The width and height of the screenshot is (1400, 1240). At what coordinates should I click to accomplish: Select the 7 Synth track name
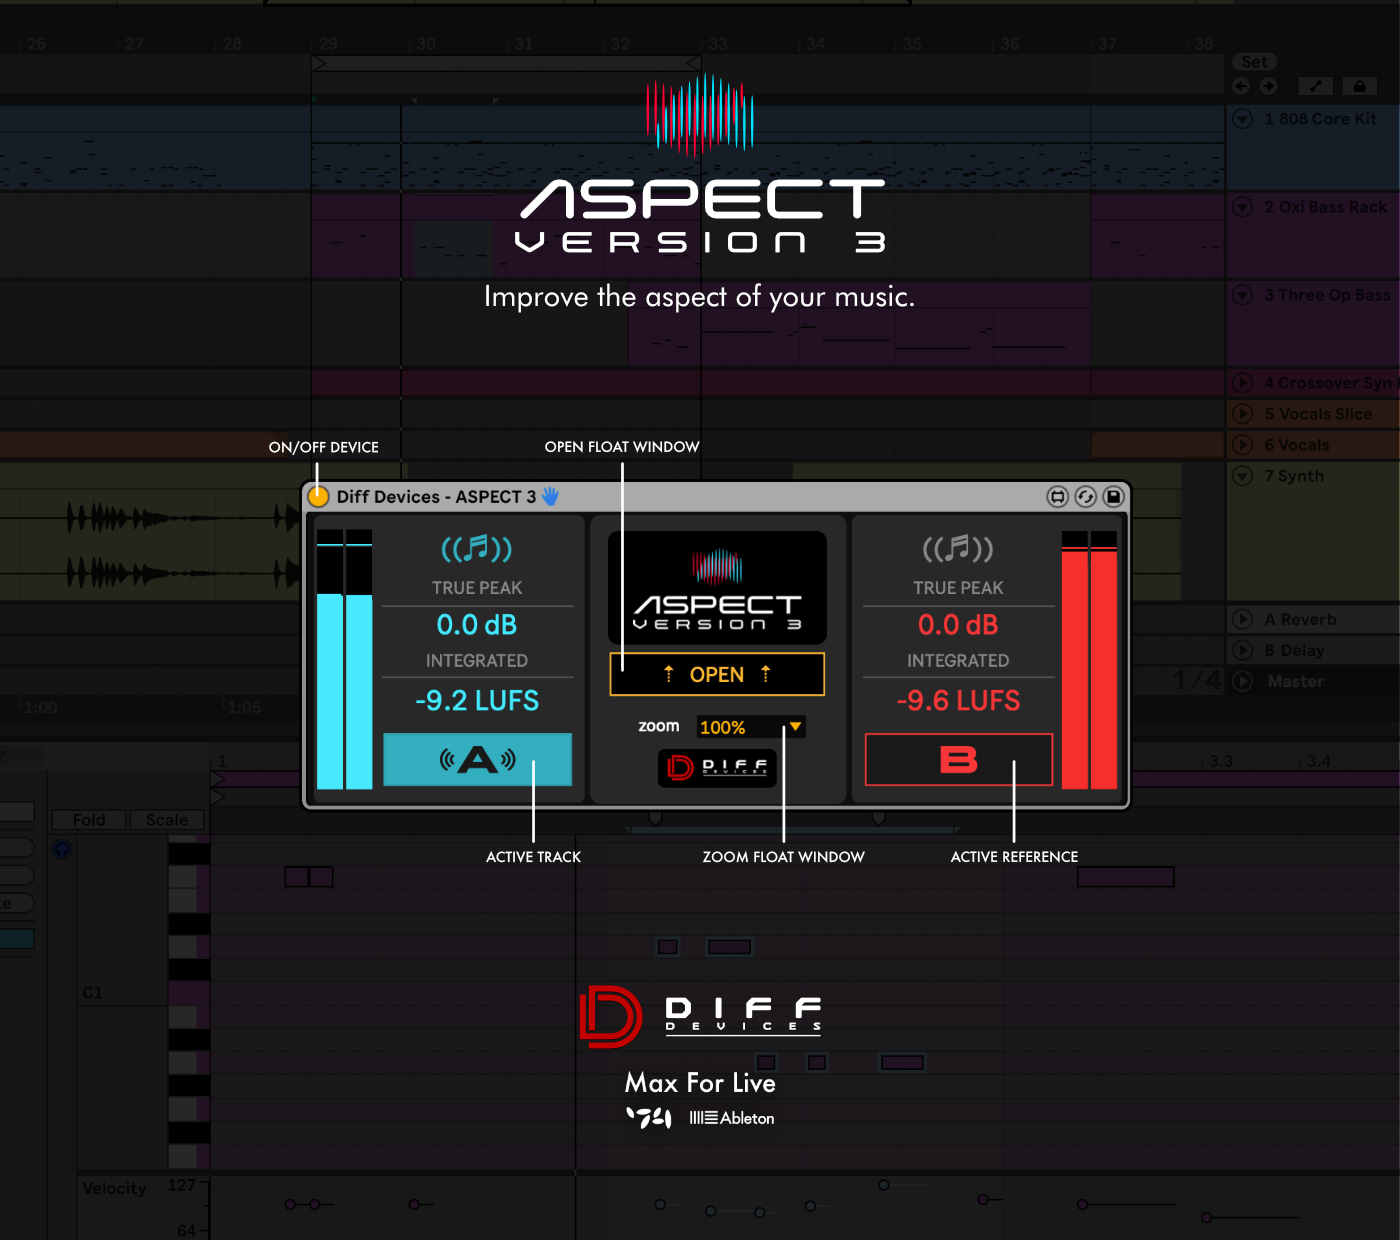pos(1294,476)
